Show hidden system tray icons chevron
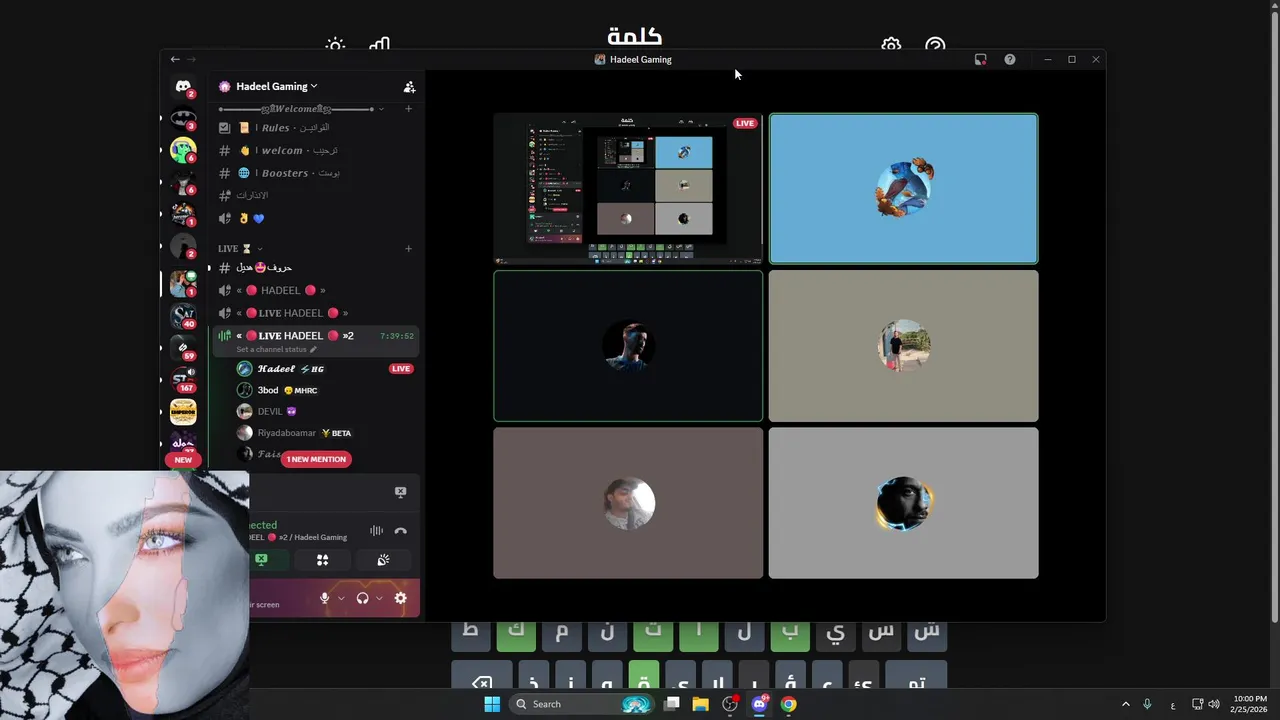Image resolution: width=1280 pixels, height=720 pixels. 1125,704
